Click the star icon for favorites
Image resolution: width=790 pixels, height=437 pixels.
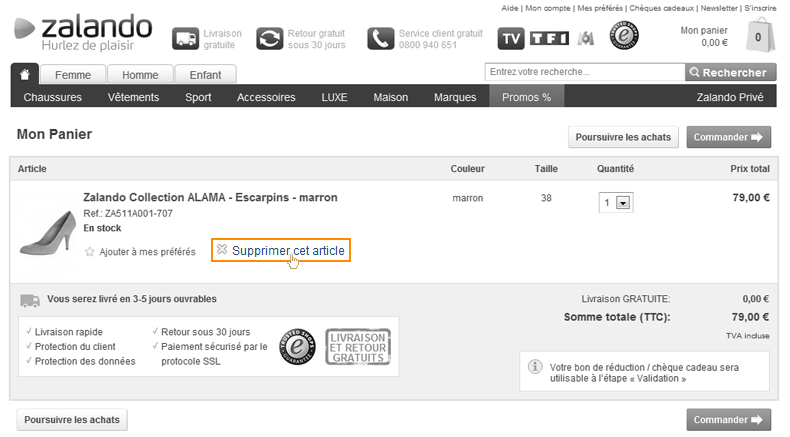tap(90, 252)
